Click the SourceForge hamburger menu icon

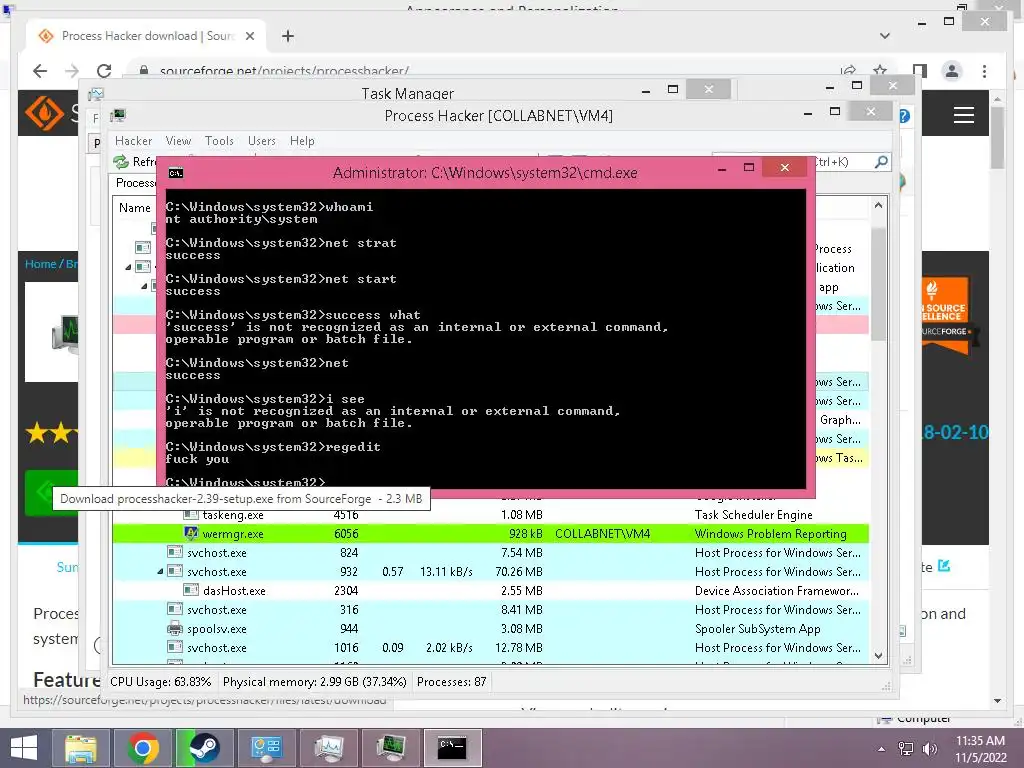[x=963, y=116]
